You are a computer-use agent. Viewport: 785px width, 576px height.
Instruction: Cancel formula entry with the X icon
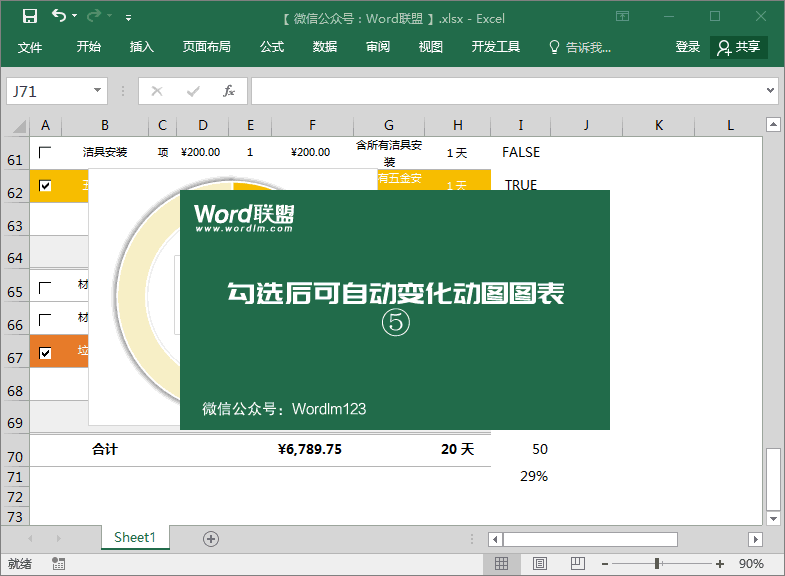[157, 91]
